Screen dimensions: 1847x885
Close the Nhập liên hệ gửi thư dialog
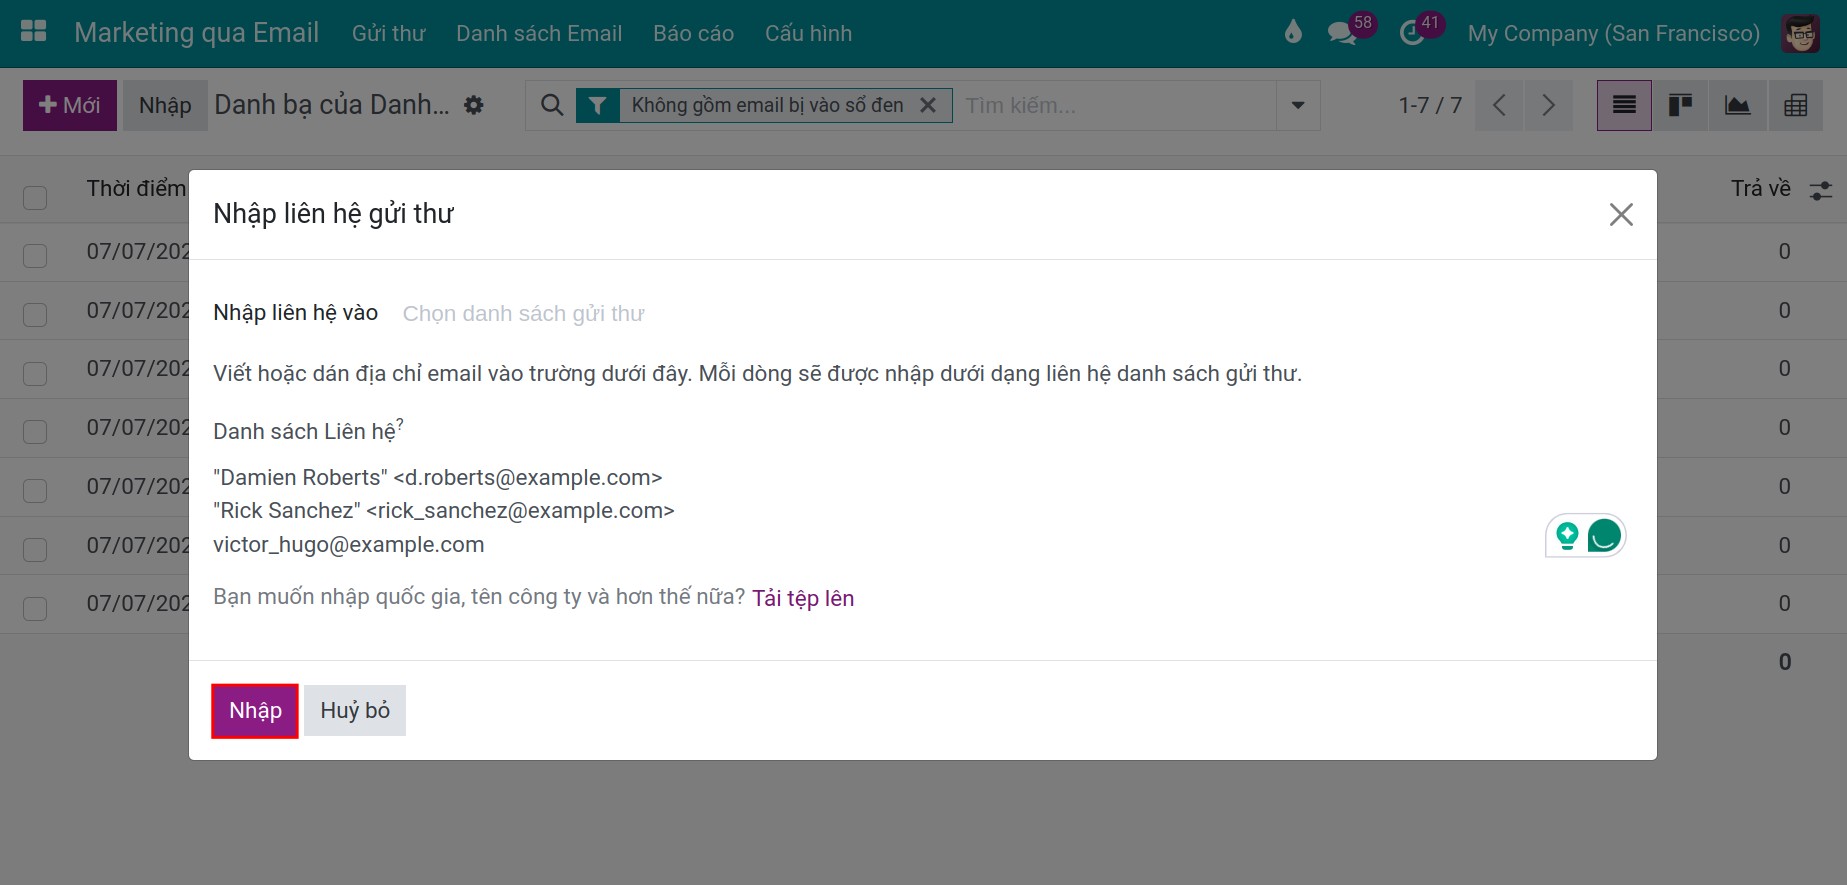[1621, 214]
